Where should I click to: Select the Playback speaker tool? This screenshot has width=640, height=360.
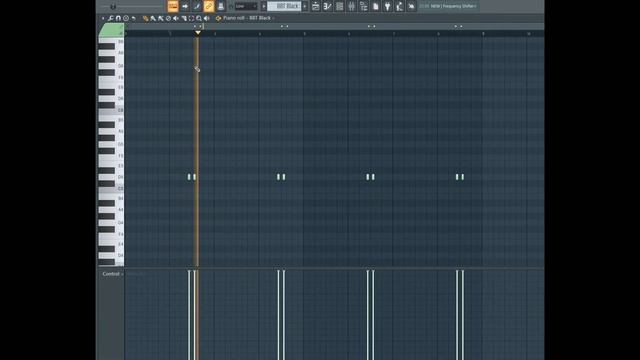click(207, 18)
